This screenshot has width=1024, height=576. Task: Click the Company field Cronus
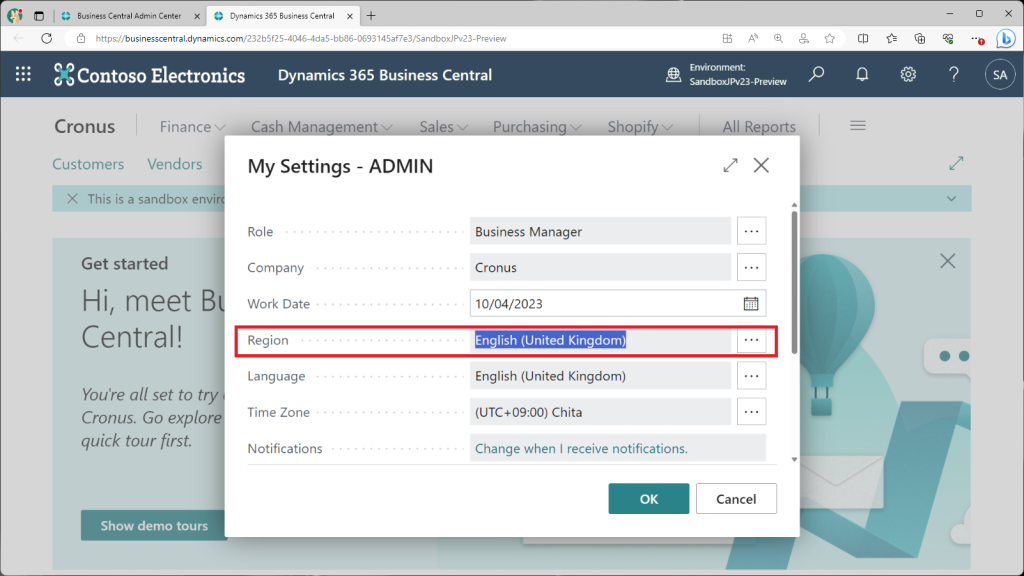[x=600, y=267]
